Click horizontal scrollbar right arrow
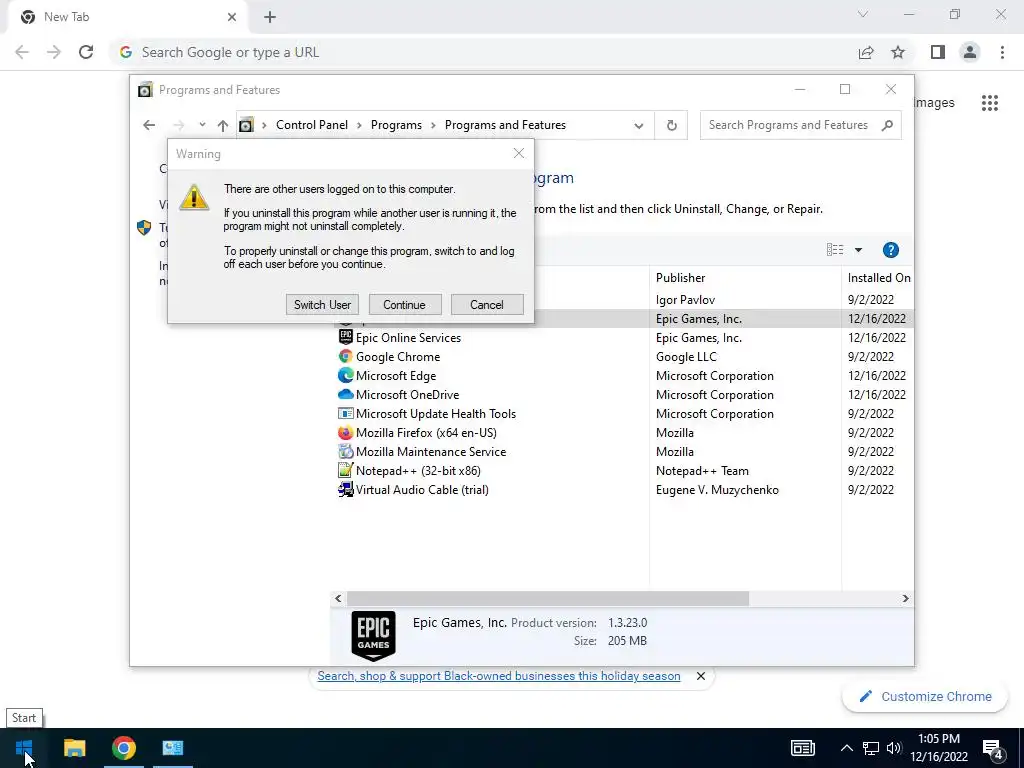The width and height of the screenshot is (1024, 768). tap(905, 598)
